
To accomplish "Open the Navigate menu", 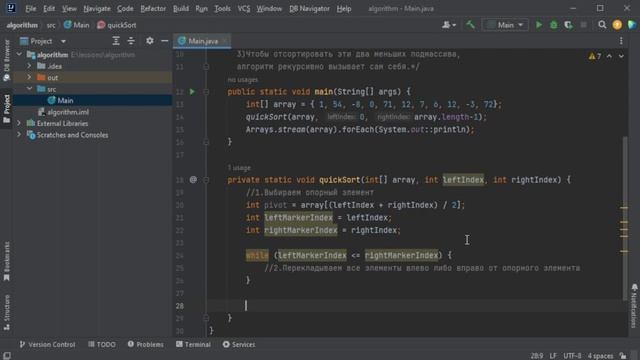I will 97,9.
